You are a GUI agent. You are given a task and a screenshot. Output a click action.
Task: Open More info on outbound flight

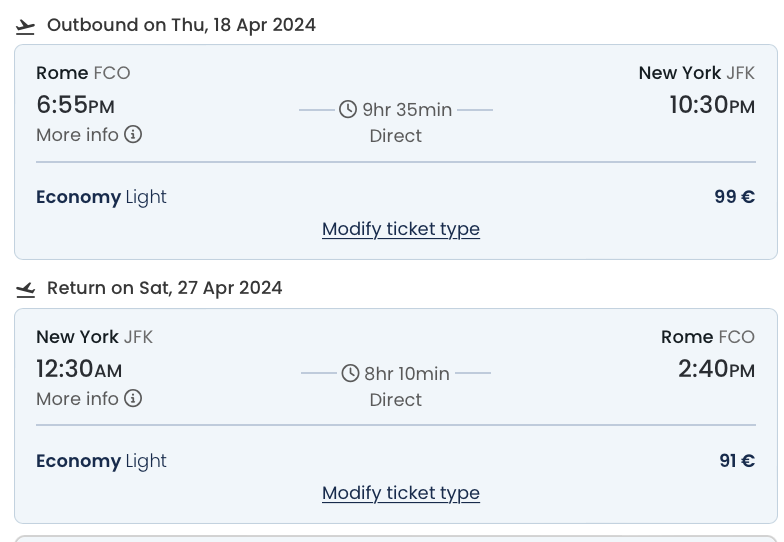pyautogui.click(x=89, y=134)
